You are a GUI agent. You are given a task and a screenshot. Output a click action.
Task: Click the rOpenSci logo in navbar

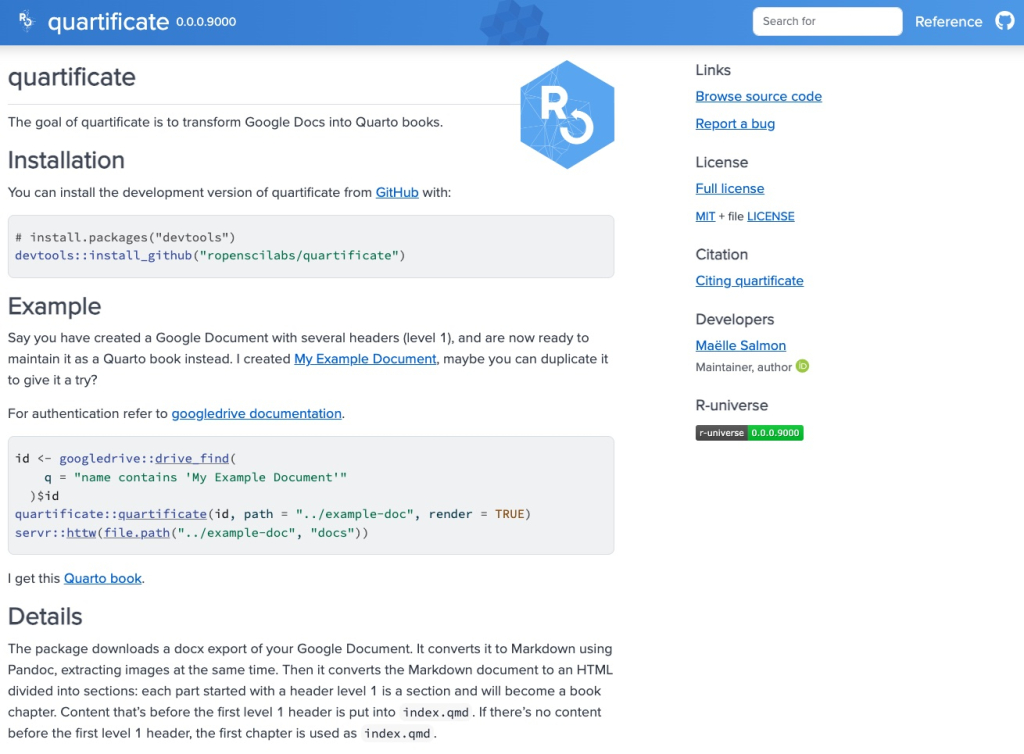25,20
